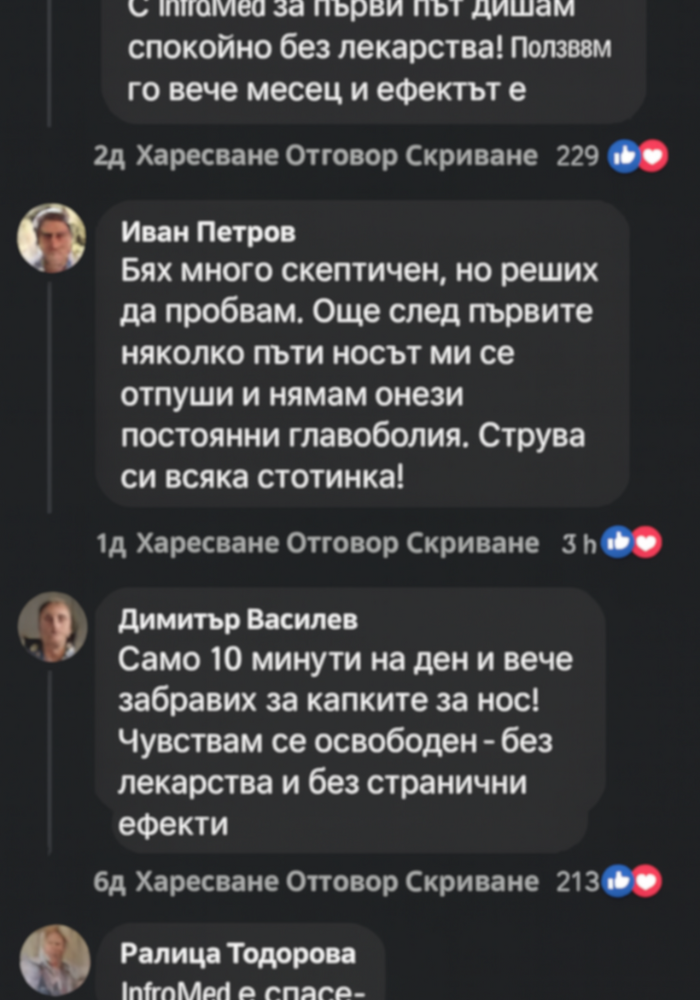Click the blue like reaction icon beside 213
The width and height of the screenshot is (700, 1000).
(x=618, y=881)
